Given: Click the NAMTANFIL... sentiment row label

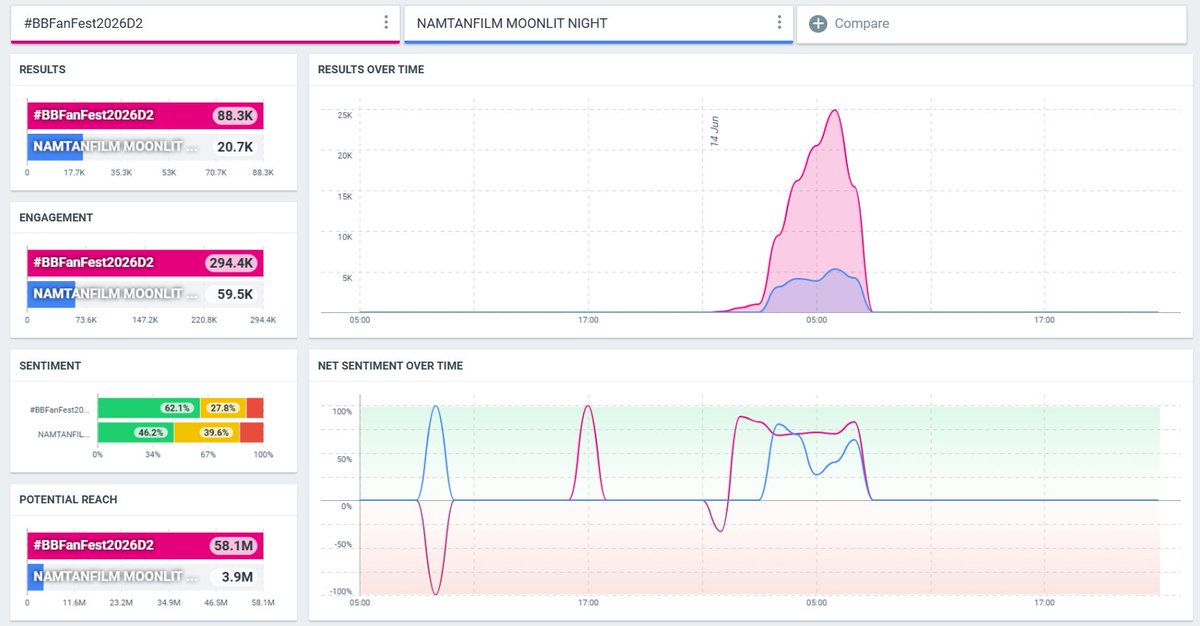Looking at the screenshot, I should [x=64, y=434].
